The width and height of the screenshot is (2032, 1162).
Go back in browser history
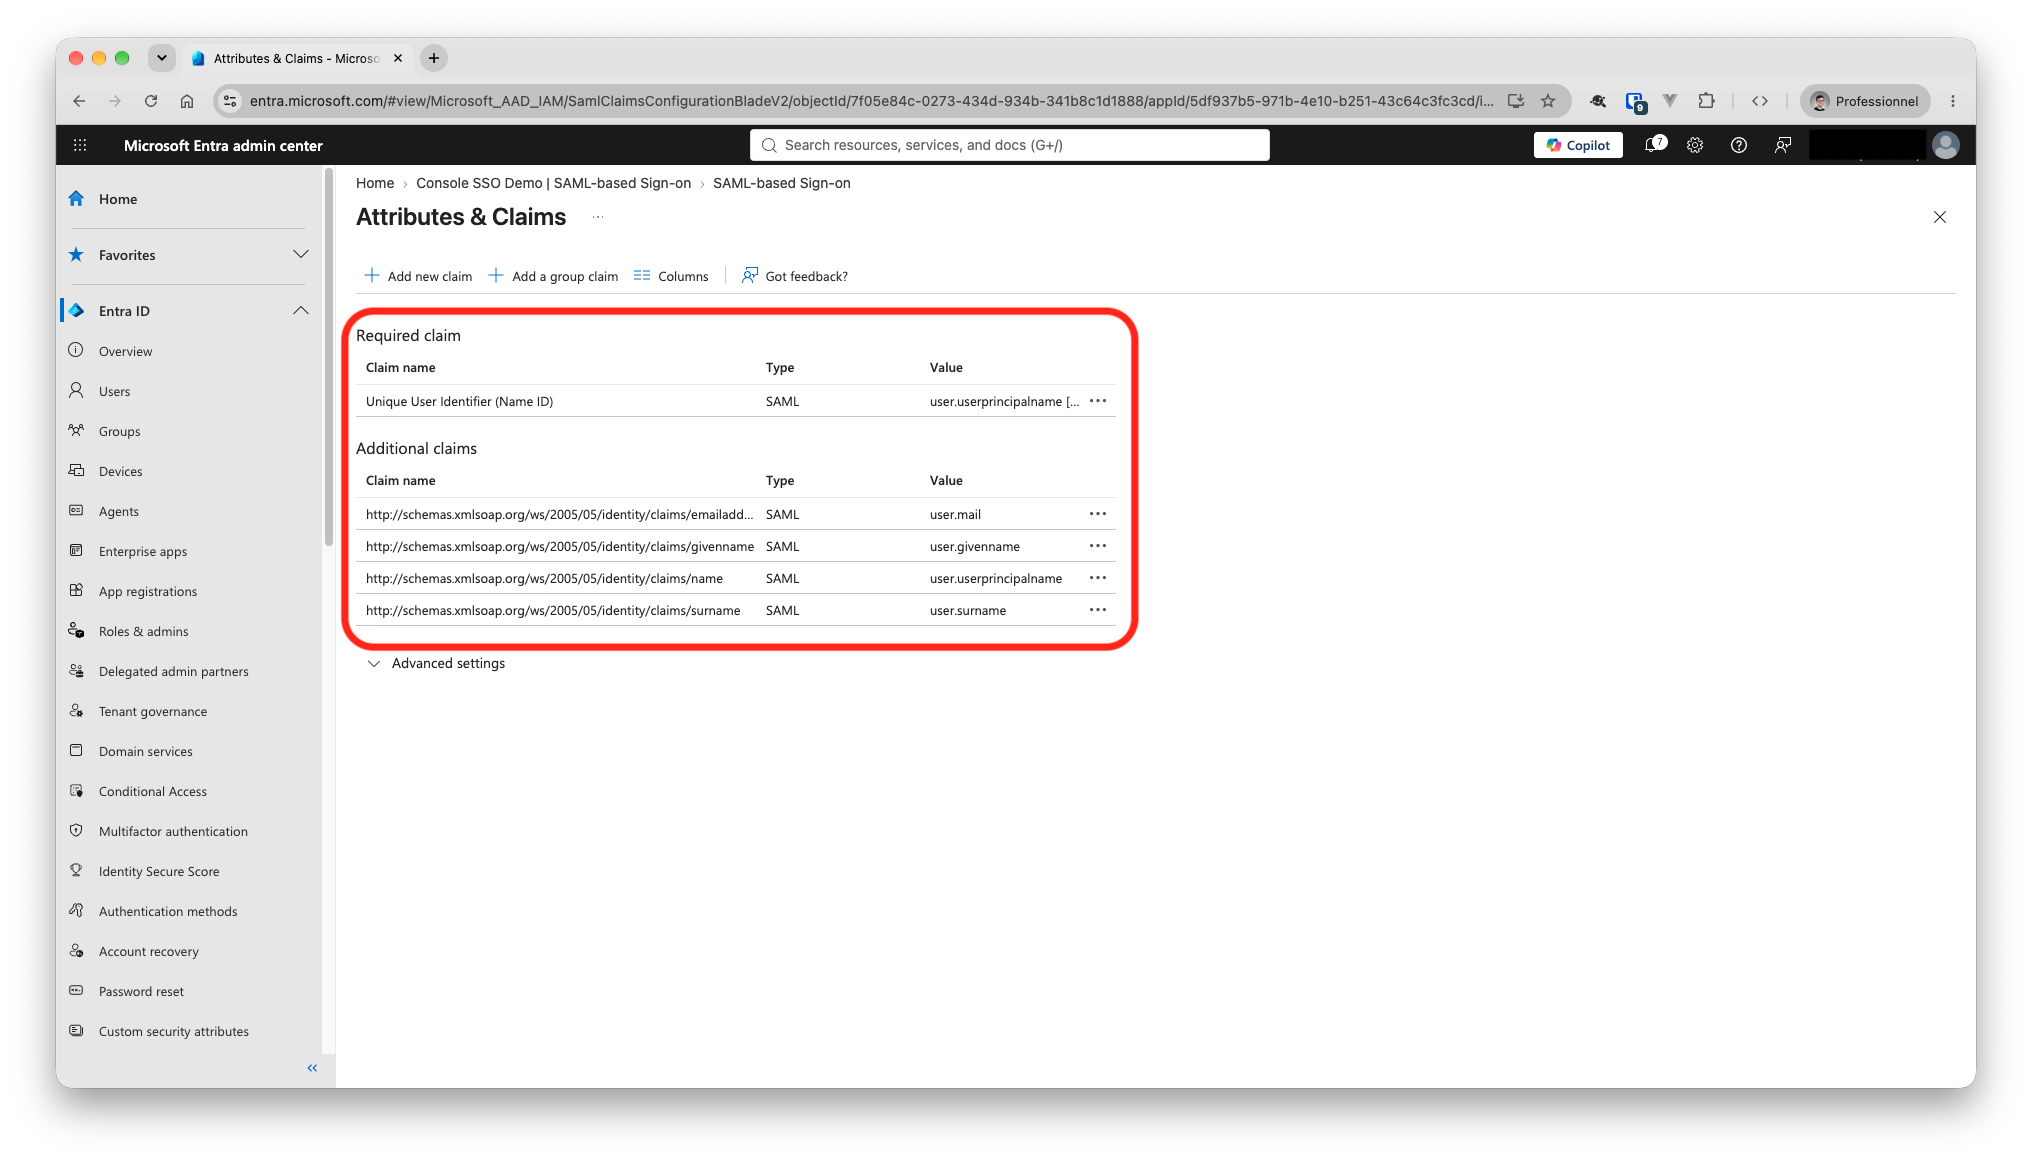pos(79,101)
